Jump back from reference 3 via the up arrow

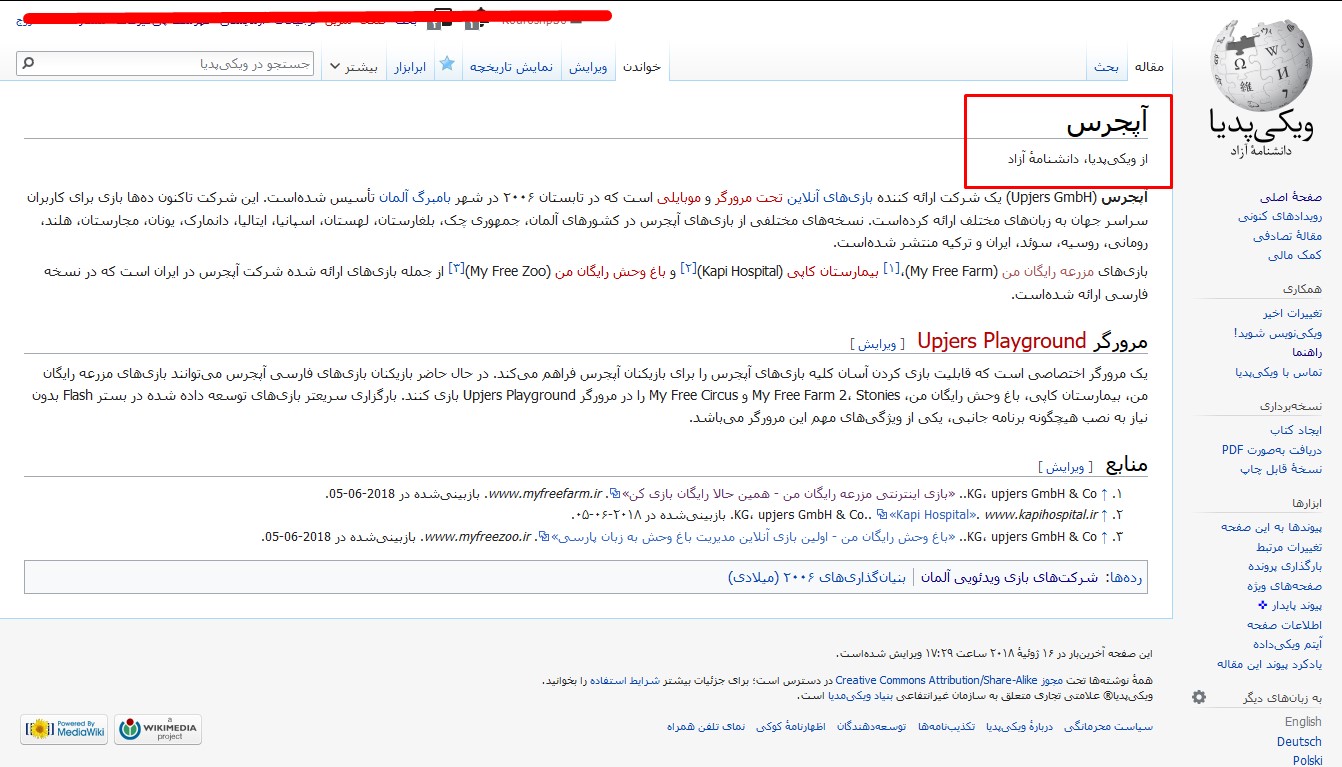[x=1104, y=537]
